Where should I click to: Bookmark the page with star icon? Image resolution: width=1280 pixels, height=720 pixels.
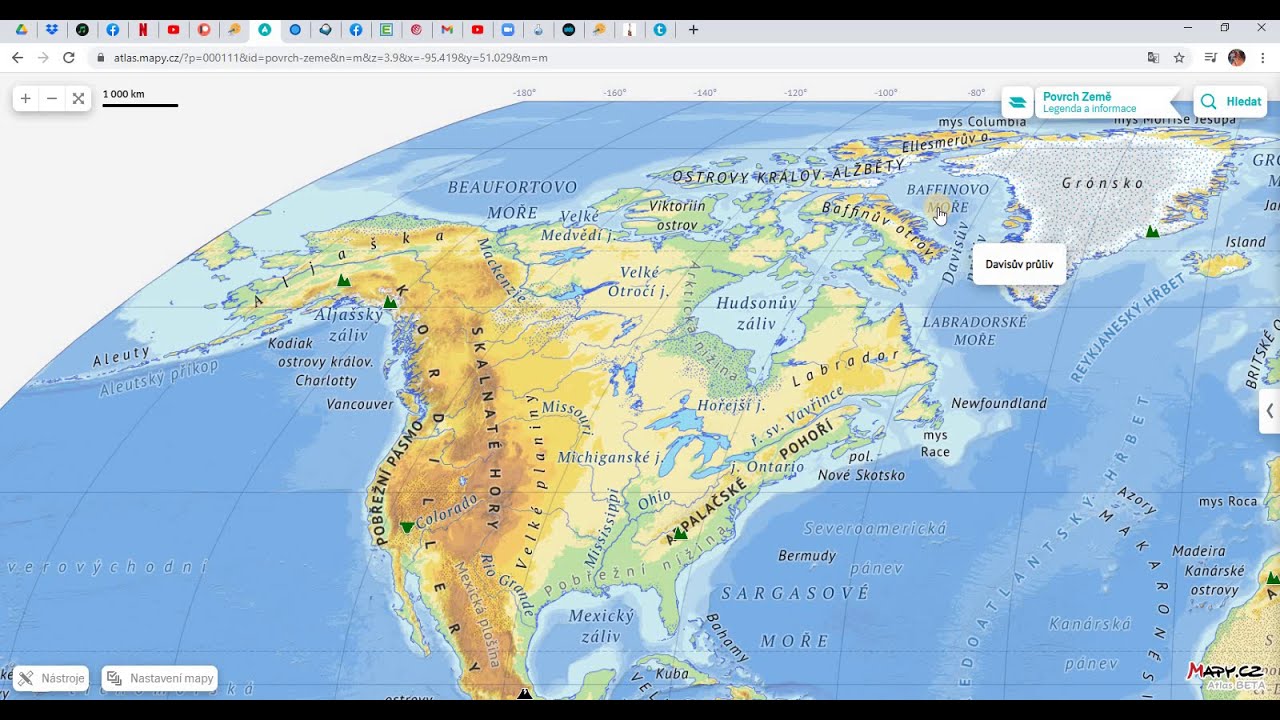(1179, 58)
